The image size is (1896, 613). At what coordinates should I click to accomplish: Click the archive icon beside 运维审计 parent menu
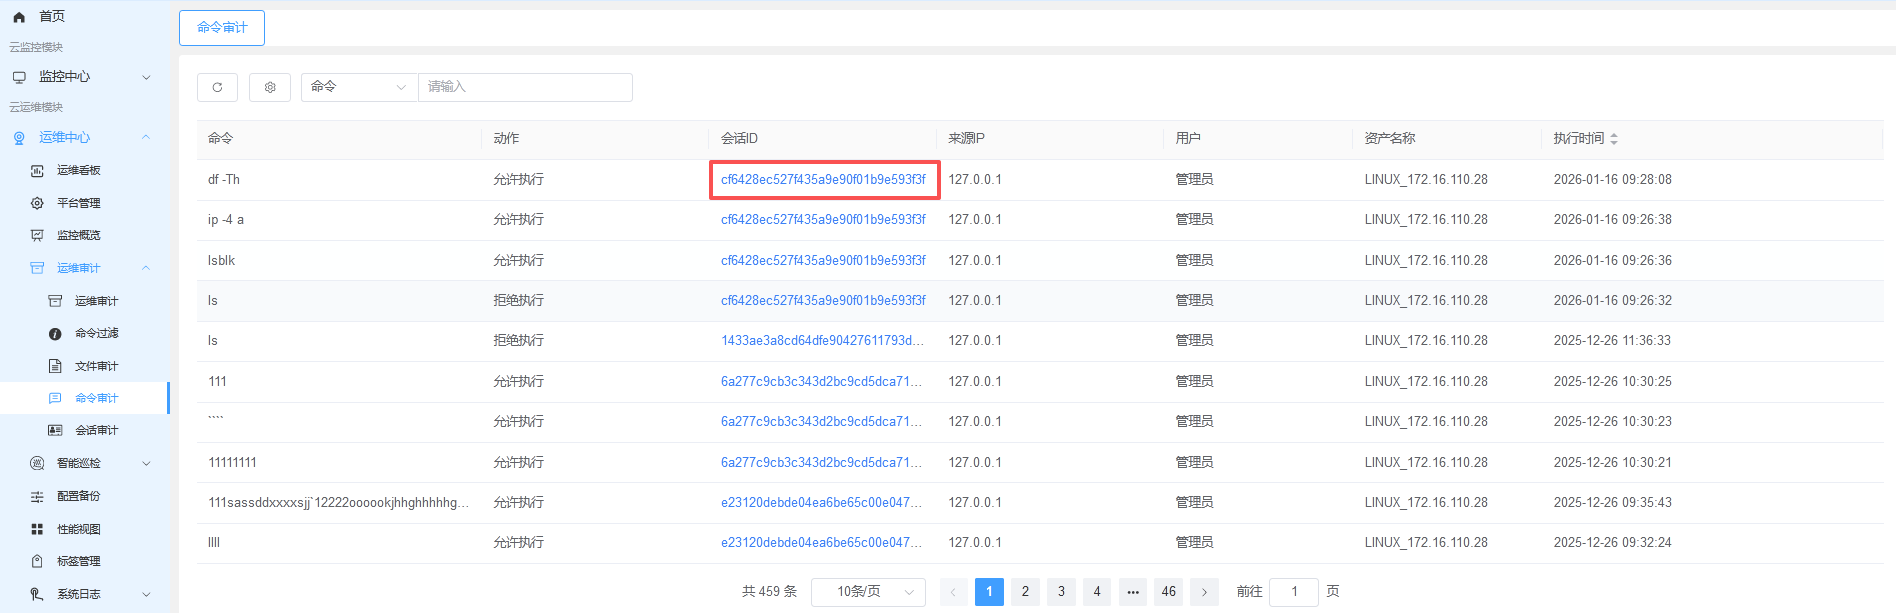pos(37,268)
